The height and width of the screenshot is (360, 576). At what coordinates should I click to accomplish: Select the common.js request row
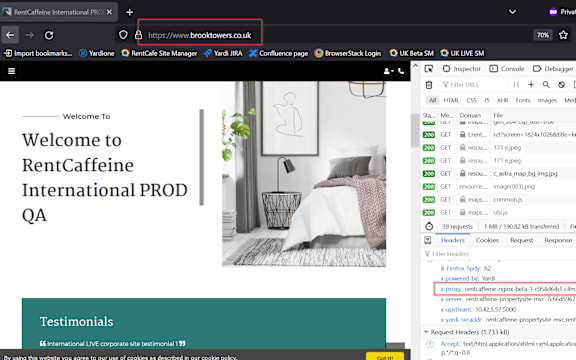498,199
